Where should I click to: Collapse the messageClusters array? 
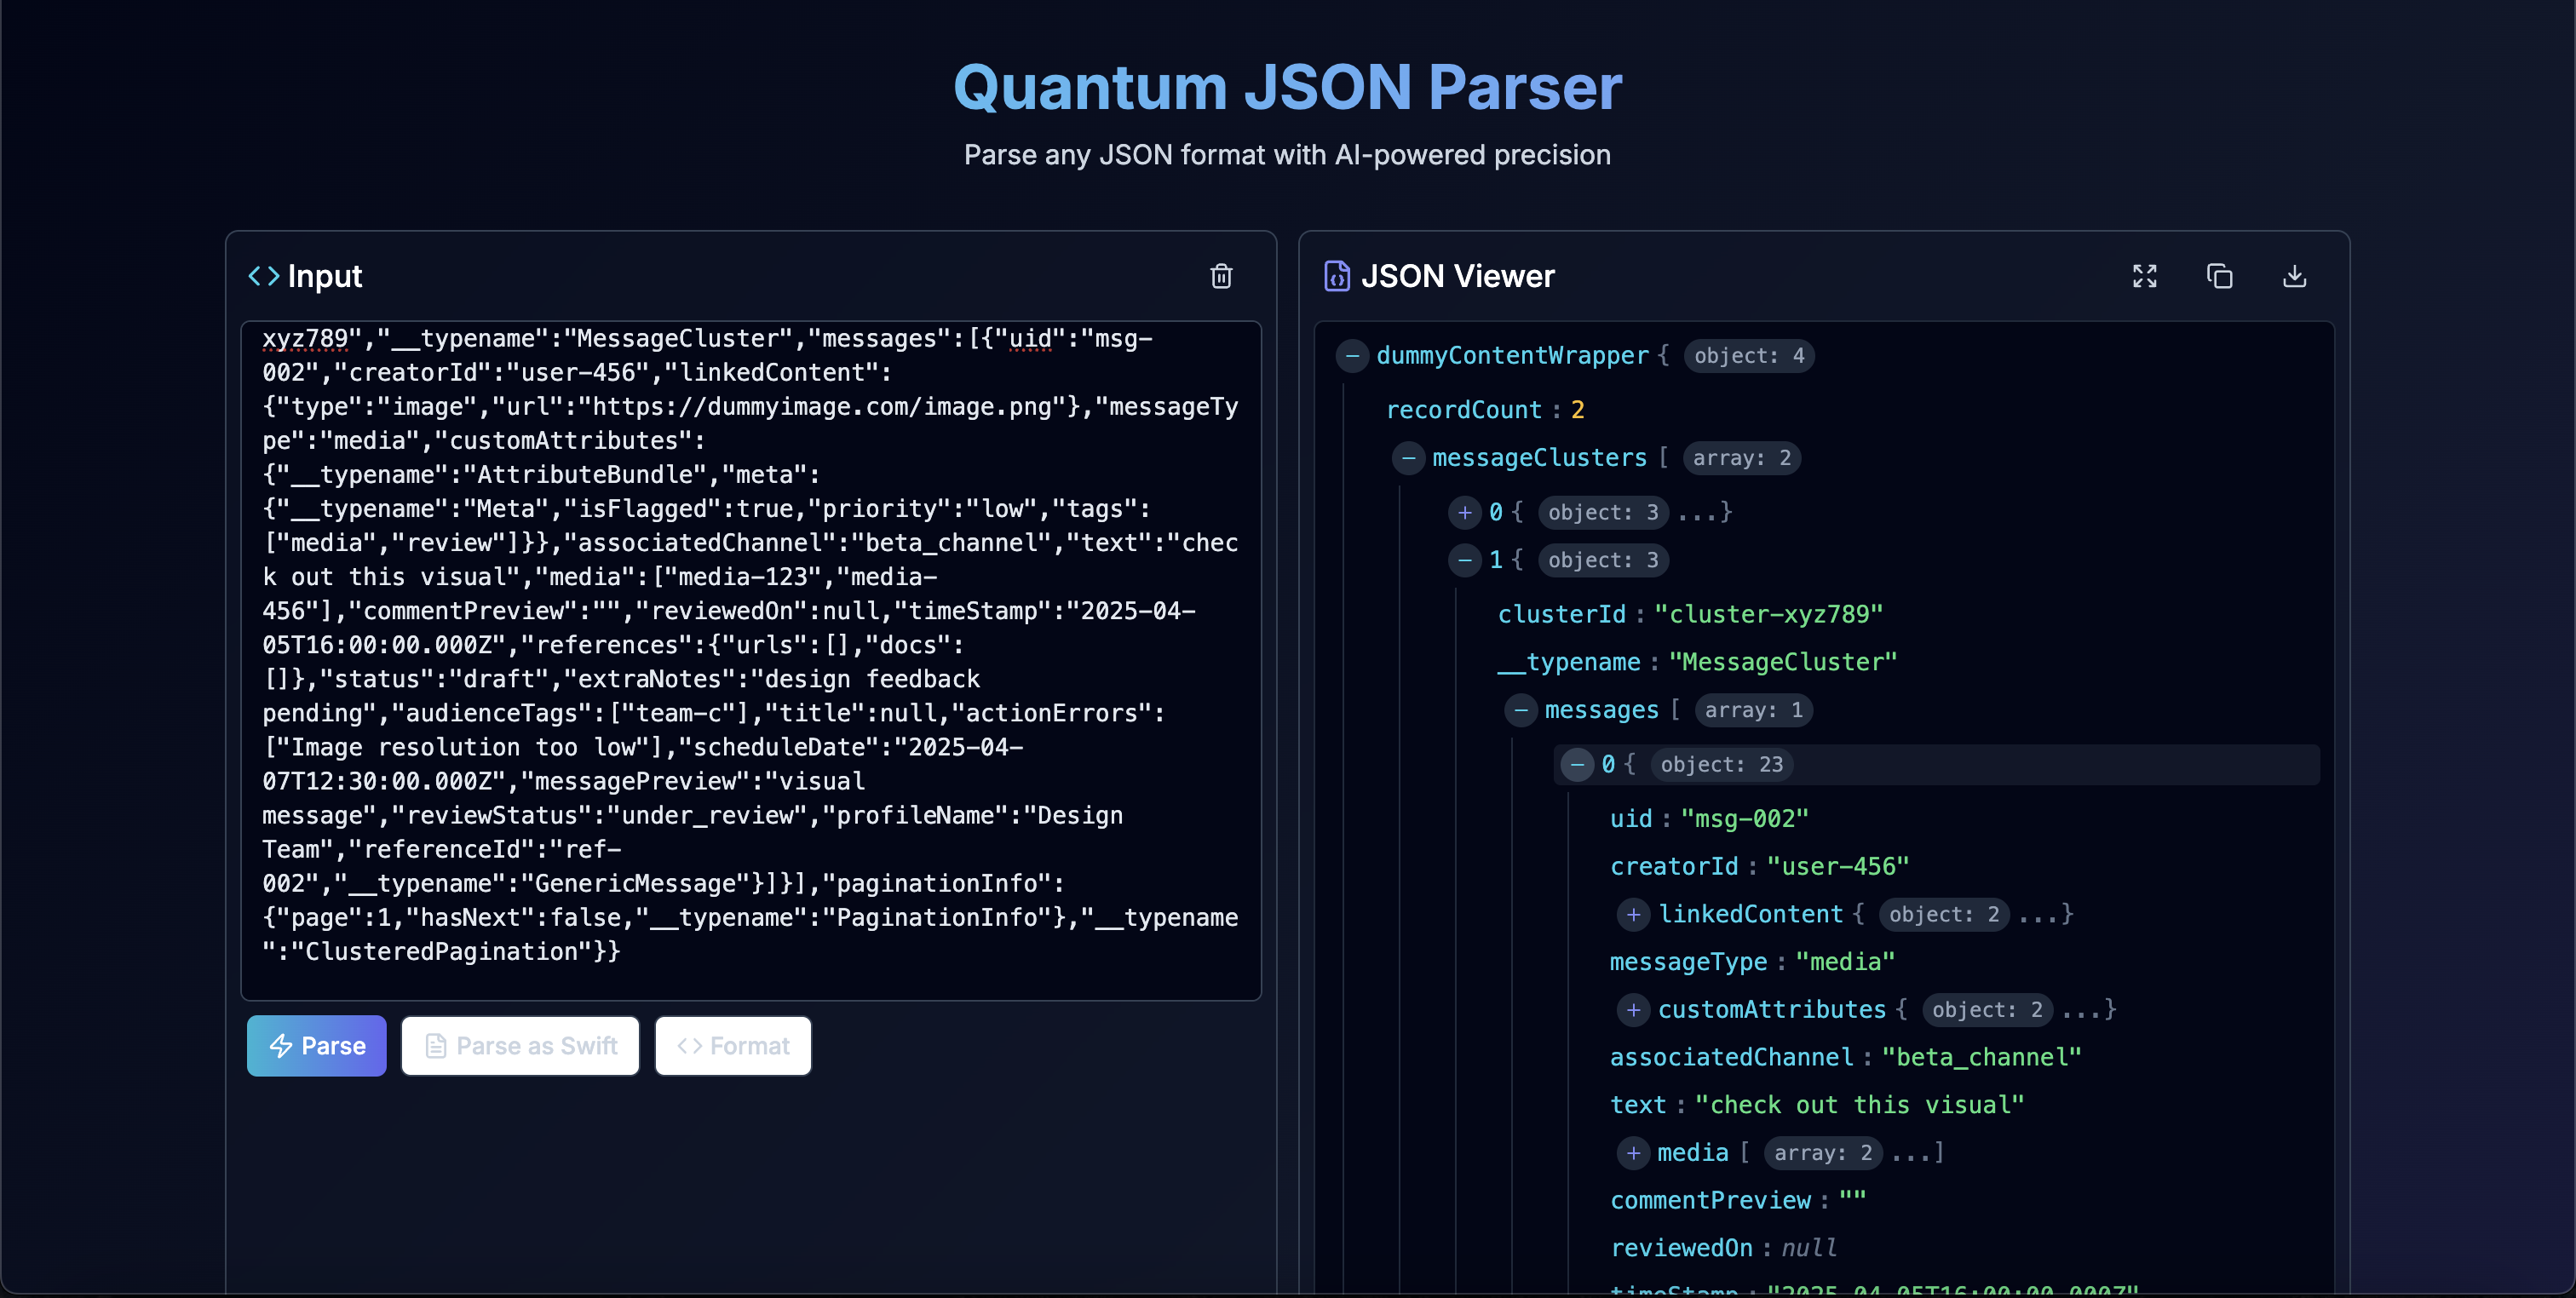1408,458
